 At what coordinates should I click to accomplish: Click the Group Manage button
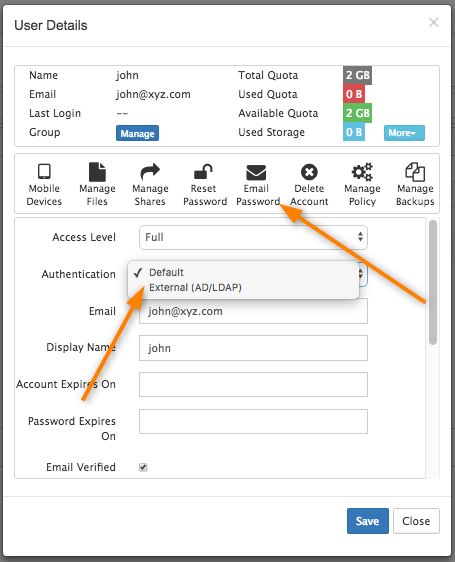[137, 133]
